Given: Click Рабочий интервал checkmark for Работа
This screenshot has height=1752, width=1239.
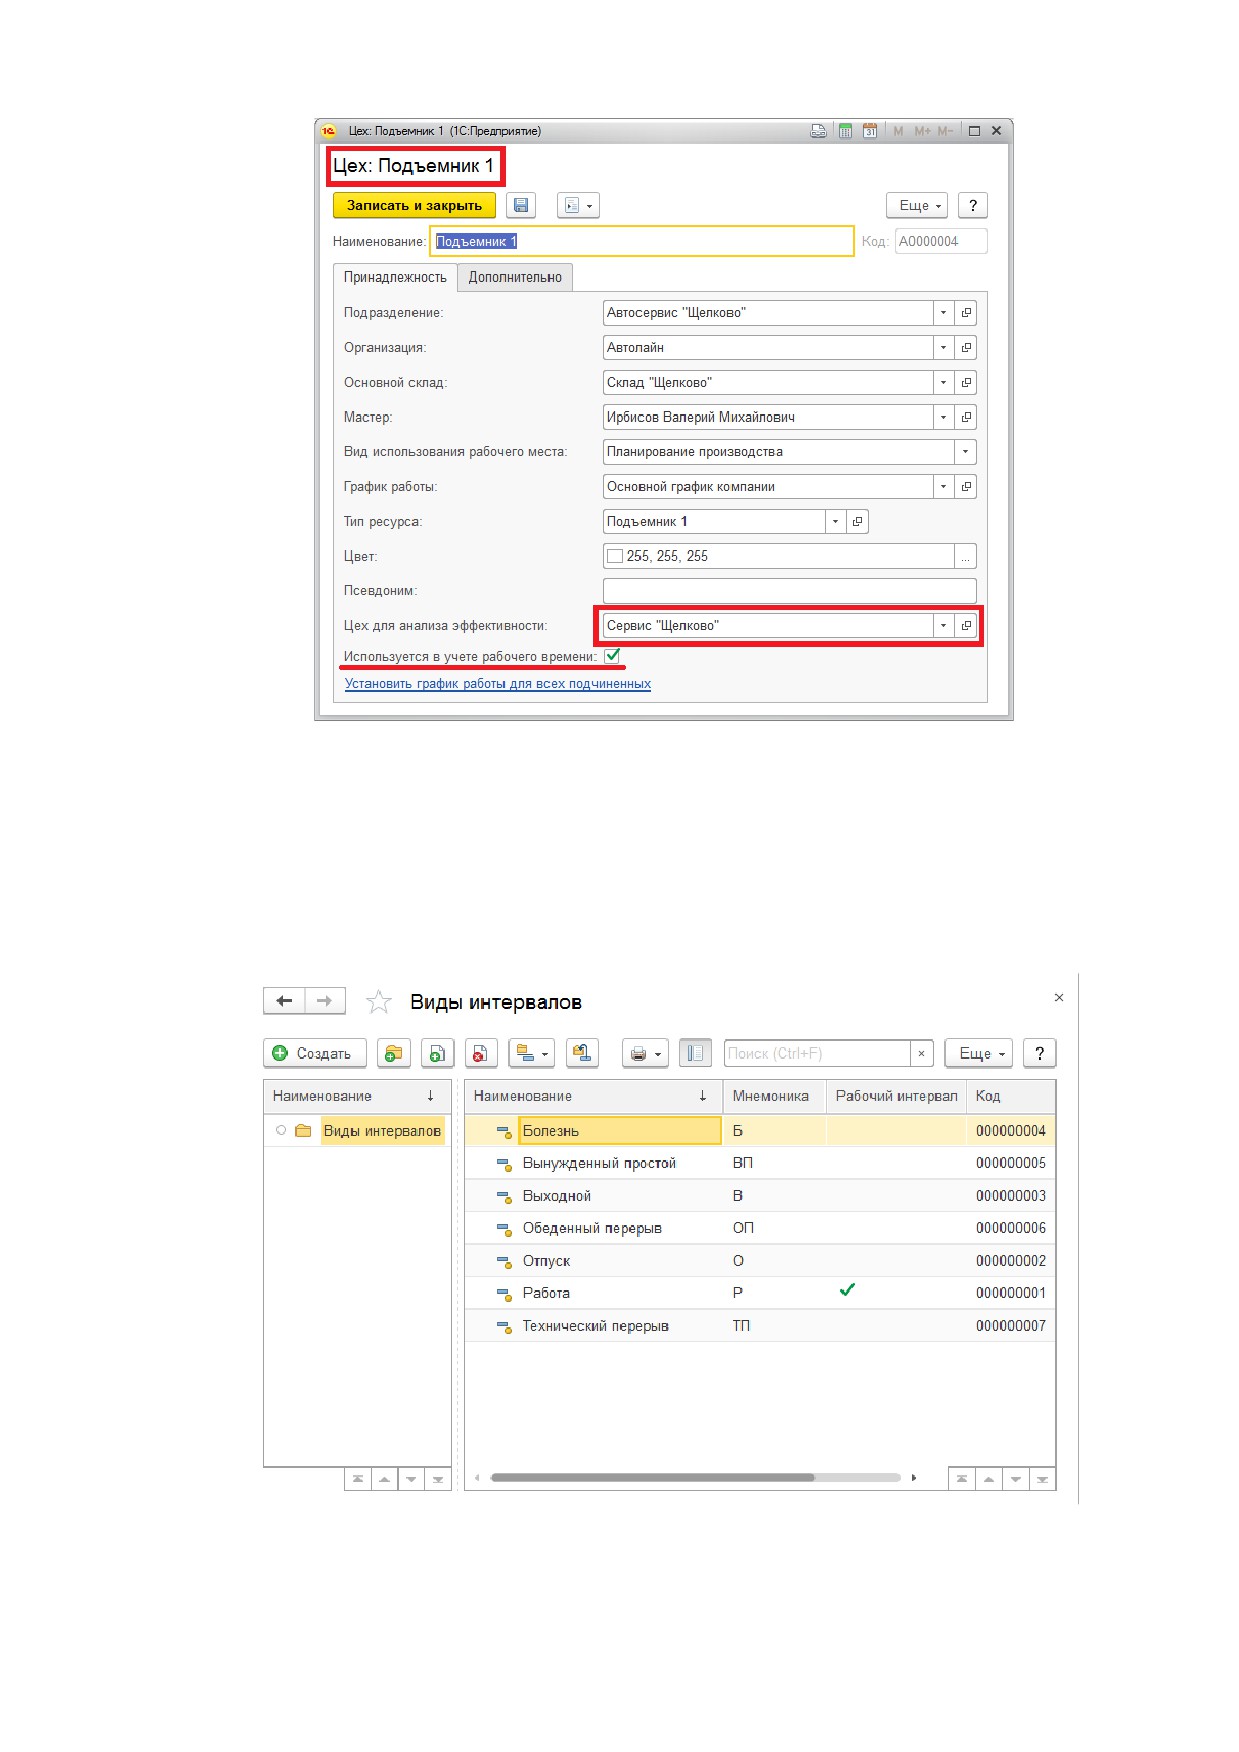Looking at the screenshot, I should (847, 1290).
